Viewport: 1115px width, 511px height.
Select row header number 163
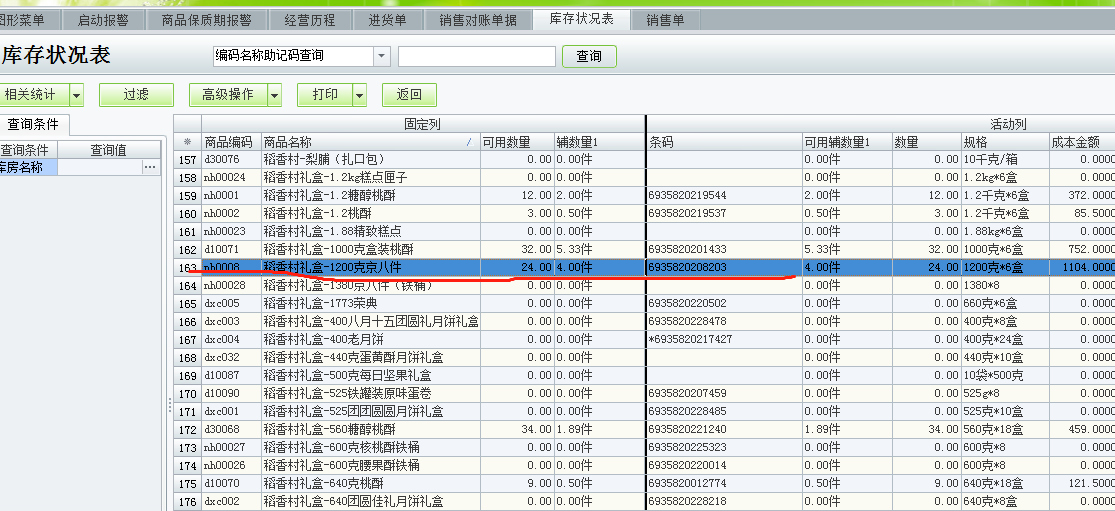click(188, 267)
